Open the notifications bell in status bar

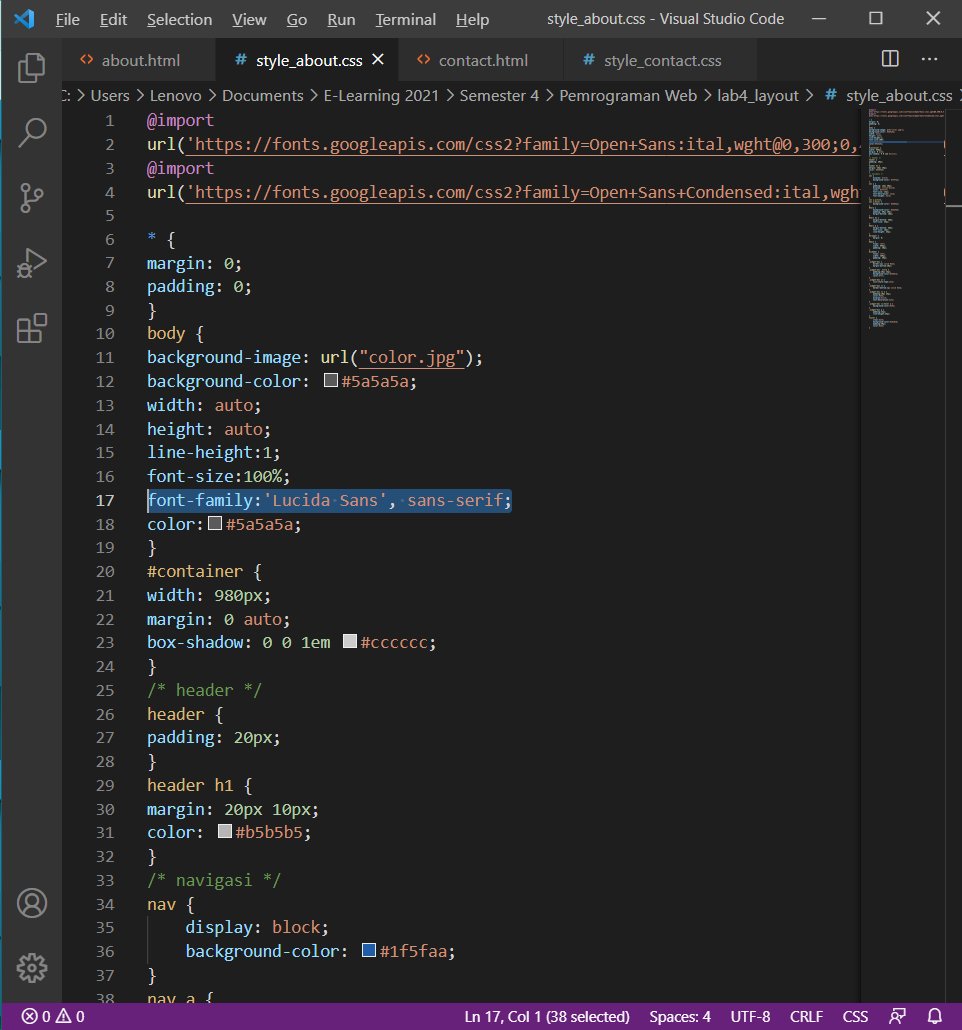pos(935,1016)
